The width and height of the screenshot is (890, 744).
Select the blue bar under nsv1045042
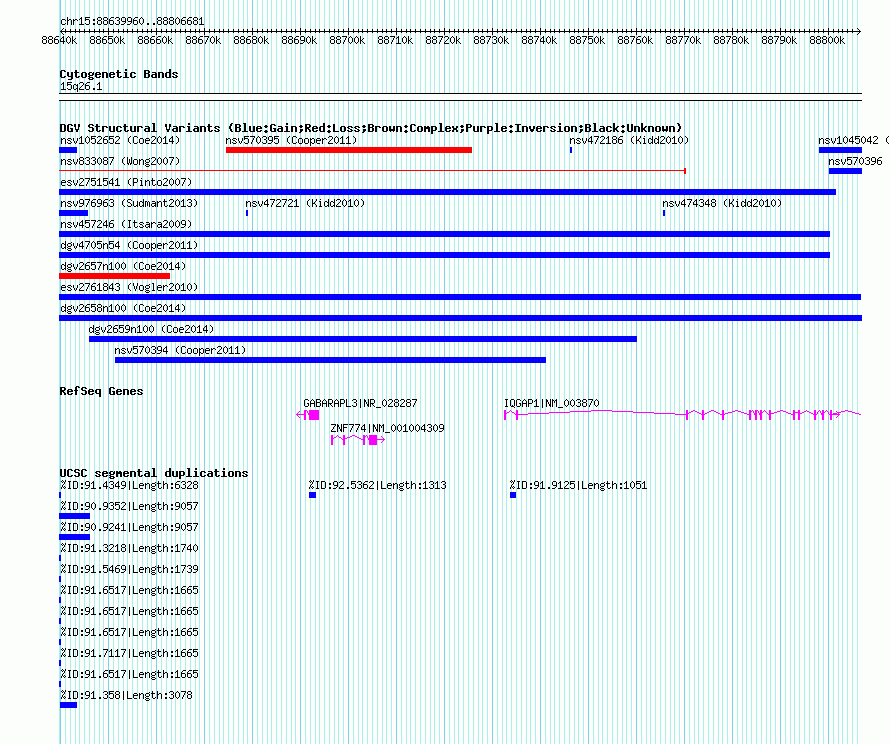(840, 150)
